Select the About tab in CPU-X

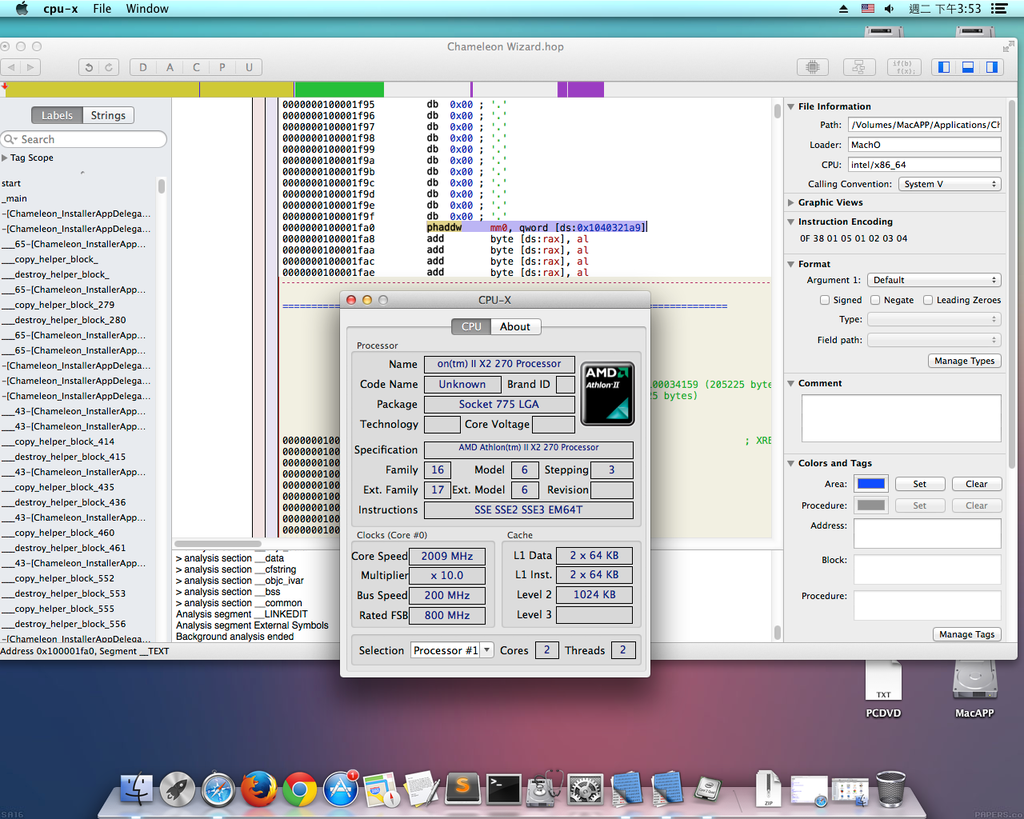[x=515, y=327]
